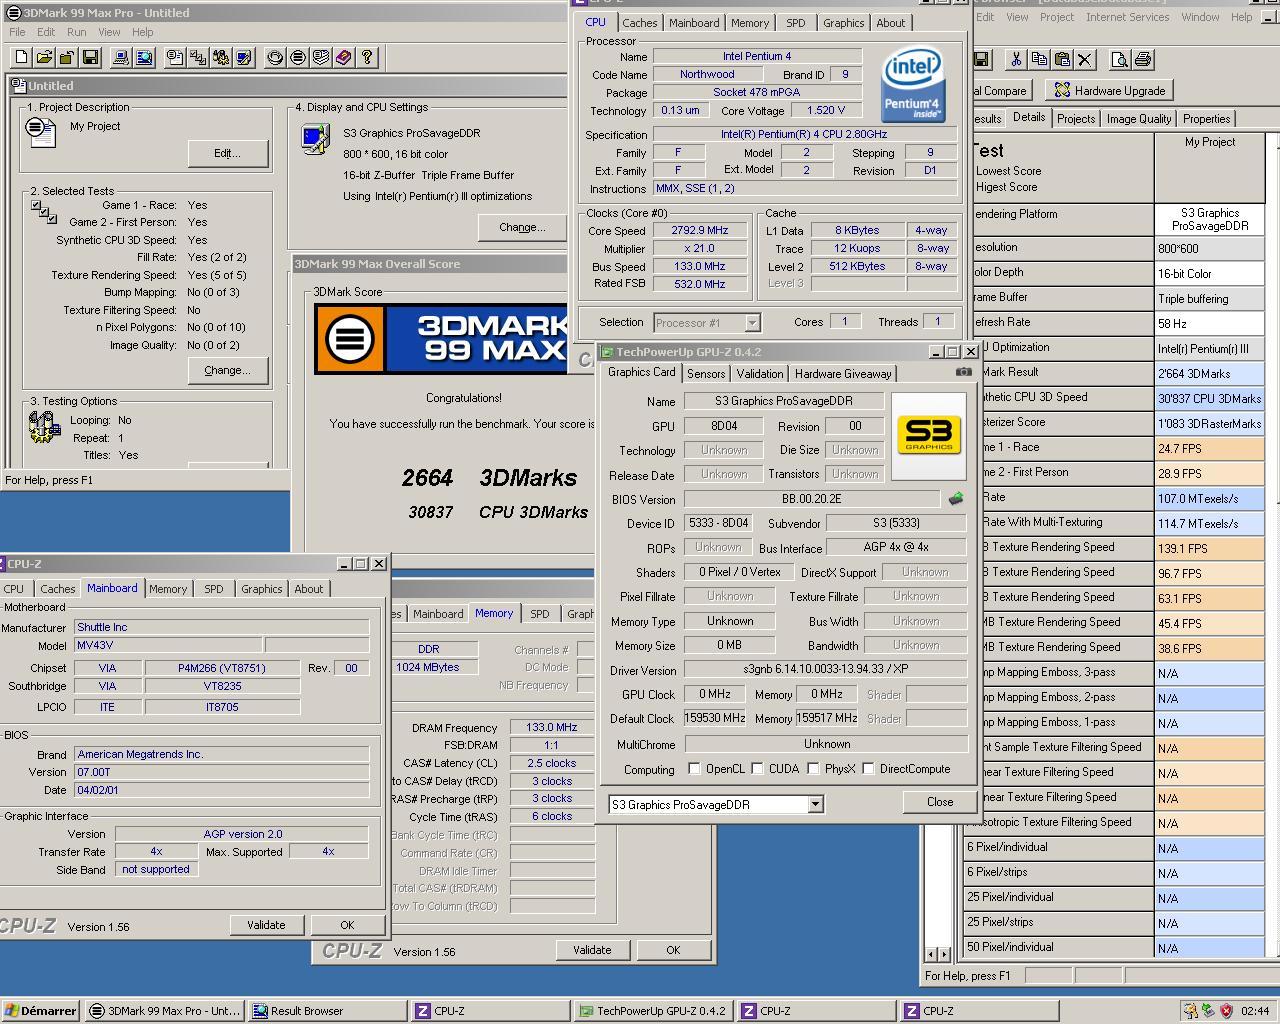Screen dimensions: 1280x1024
Task: Click the clock in the system tray
Action: click(1255, 1011)
